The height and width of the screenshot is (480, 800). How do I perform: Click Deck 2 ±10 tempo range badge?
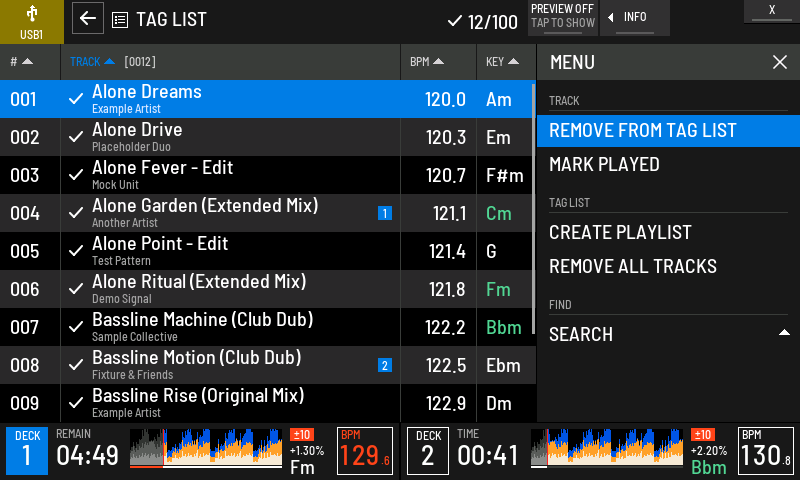pos(703,435)
